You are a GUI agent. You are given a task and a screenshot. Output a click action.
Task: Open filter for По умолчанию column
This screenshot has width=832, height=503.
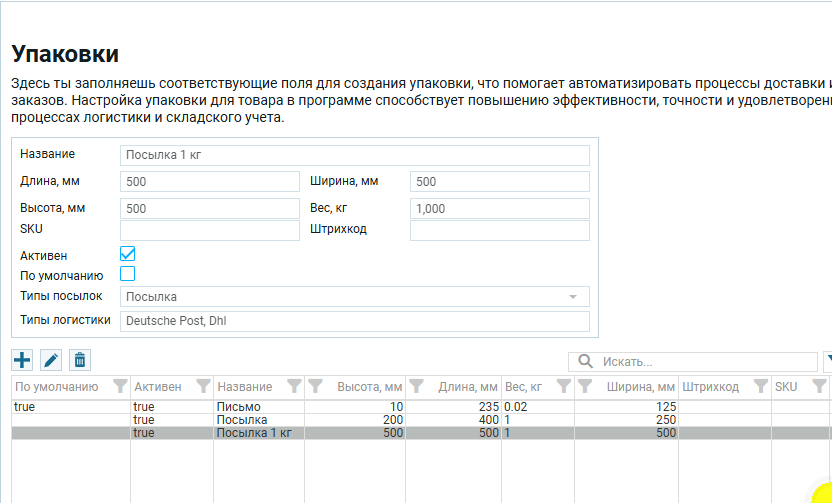[x=120, y=386]
